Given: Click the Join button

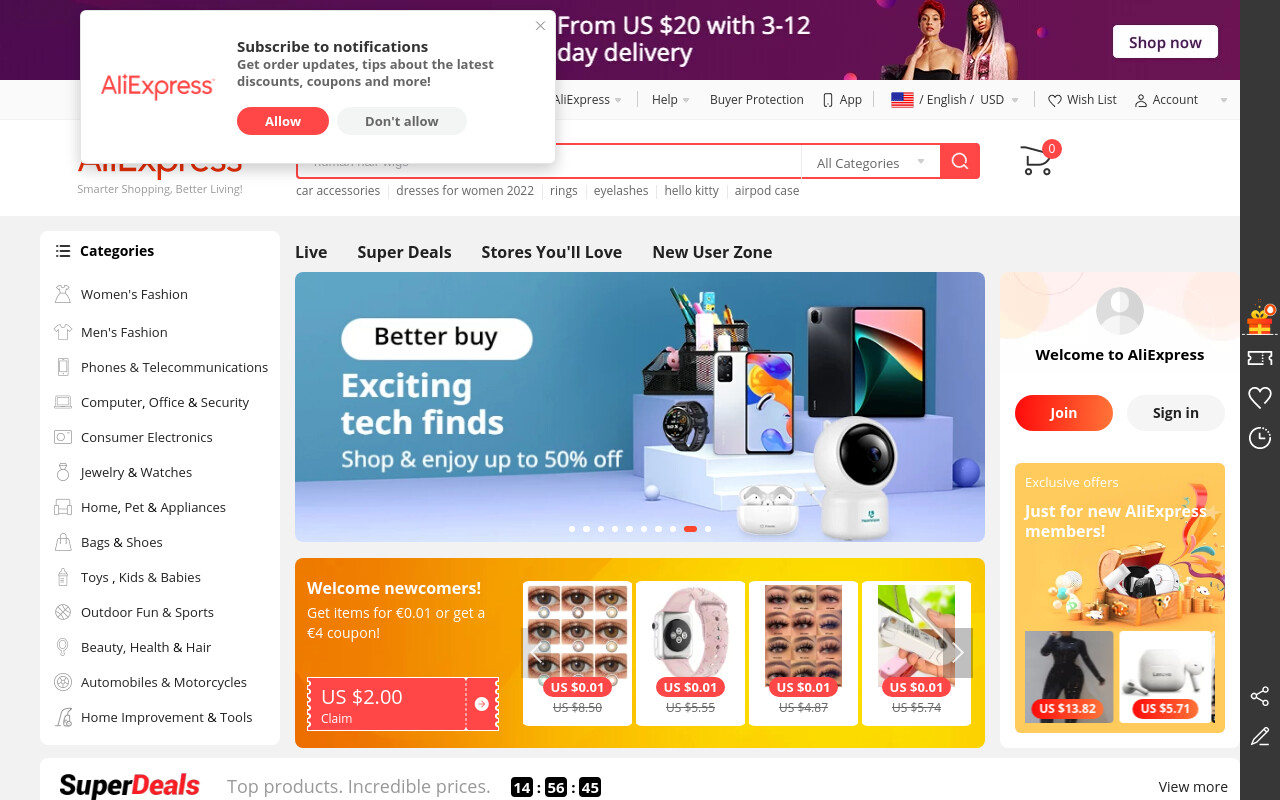Looking at the screenshot, I should (1064, 413).
